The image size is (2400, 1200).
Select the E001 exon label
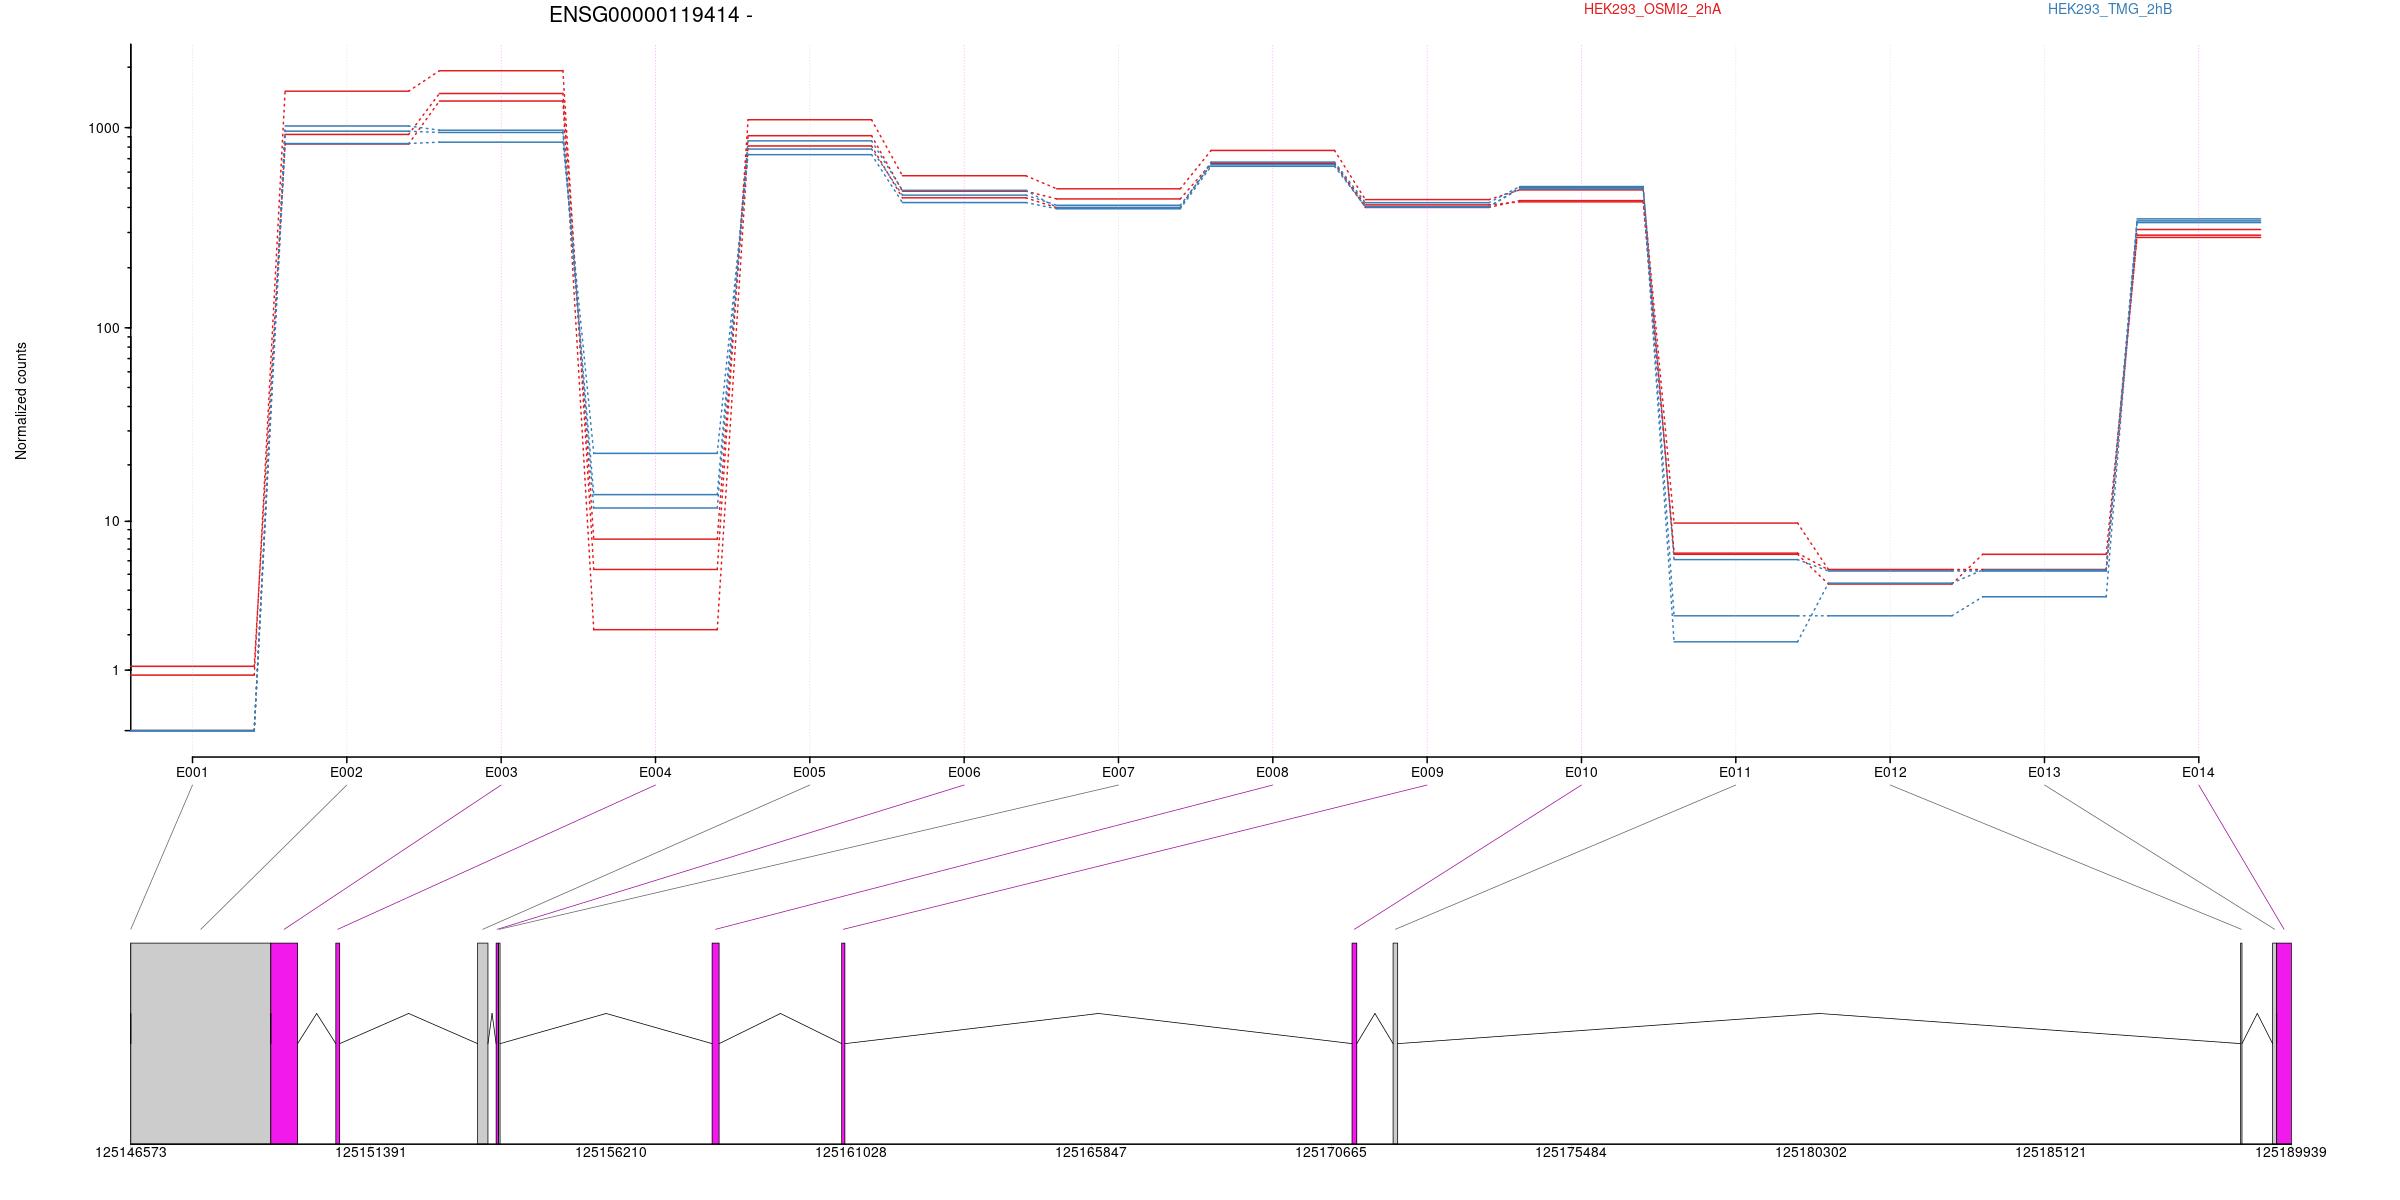[192, 772]
